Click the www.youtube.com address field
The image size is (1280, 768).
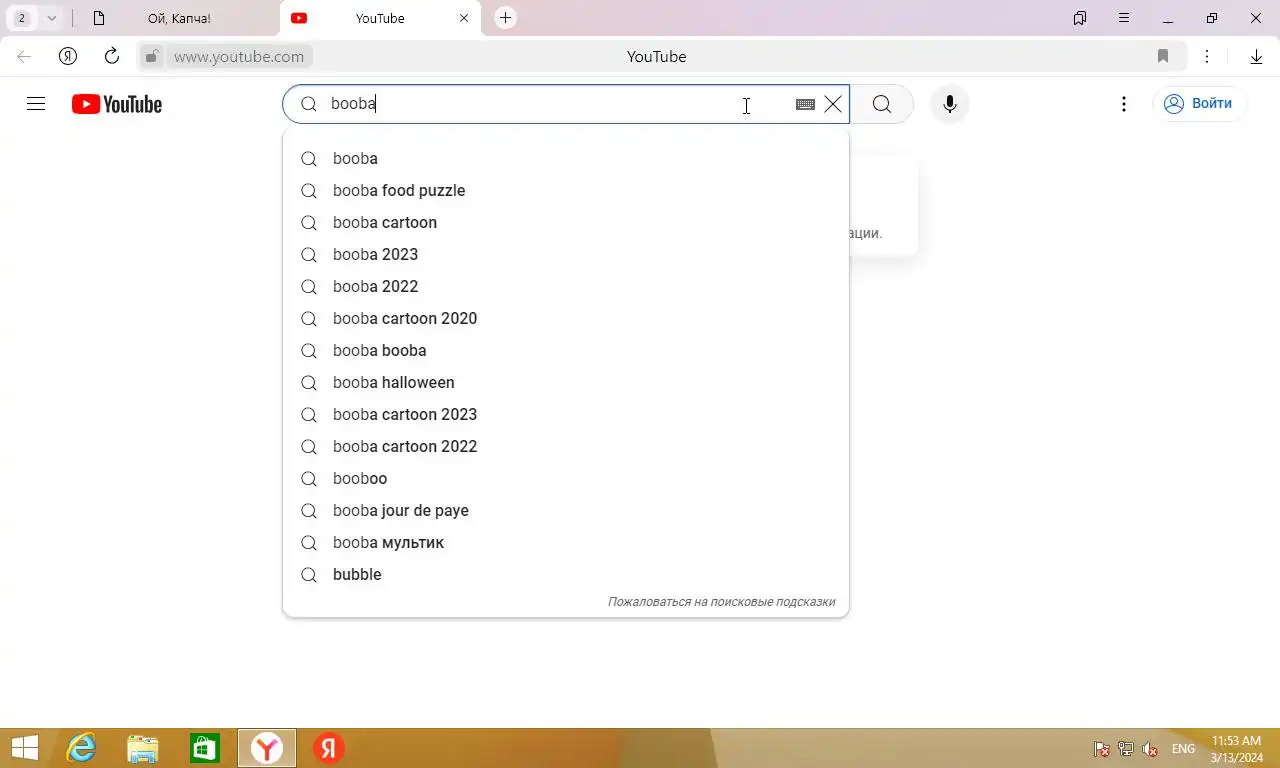click(x=239, y=57)
